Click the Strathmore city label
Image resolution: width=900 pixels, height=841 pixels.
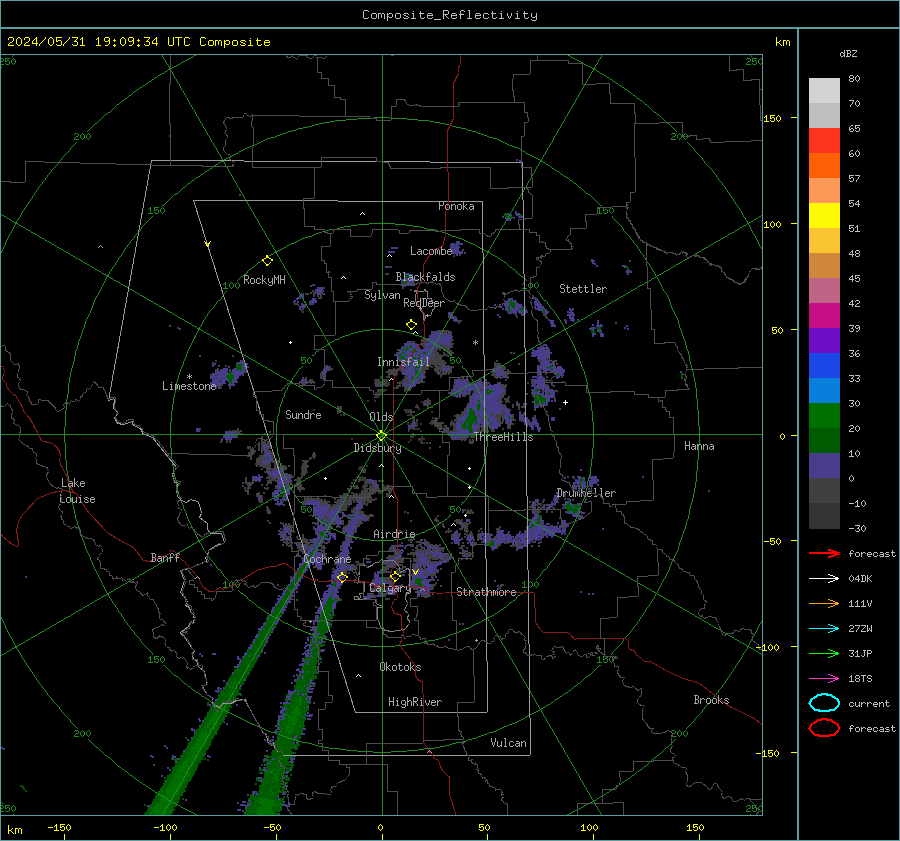pyautogui.click(x=486, y=592)
